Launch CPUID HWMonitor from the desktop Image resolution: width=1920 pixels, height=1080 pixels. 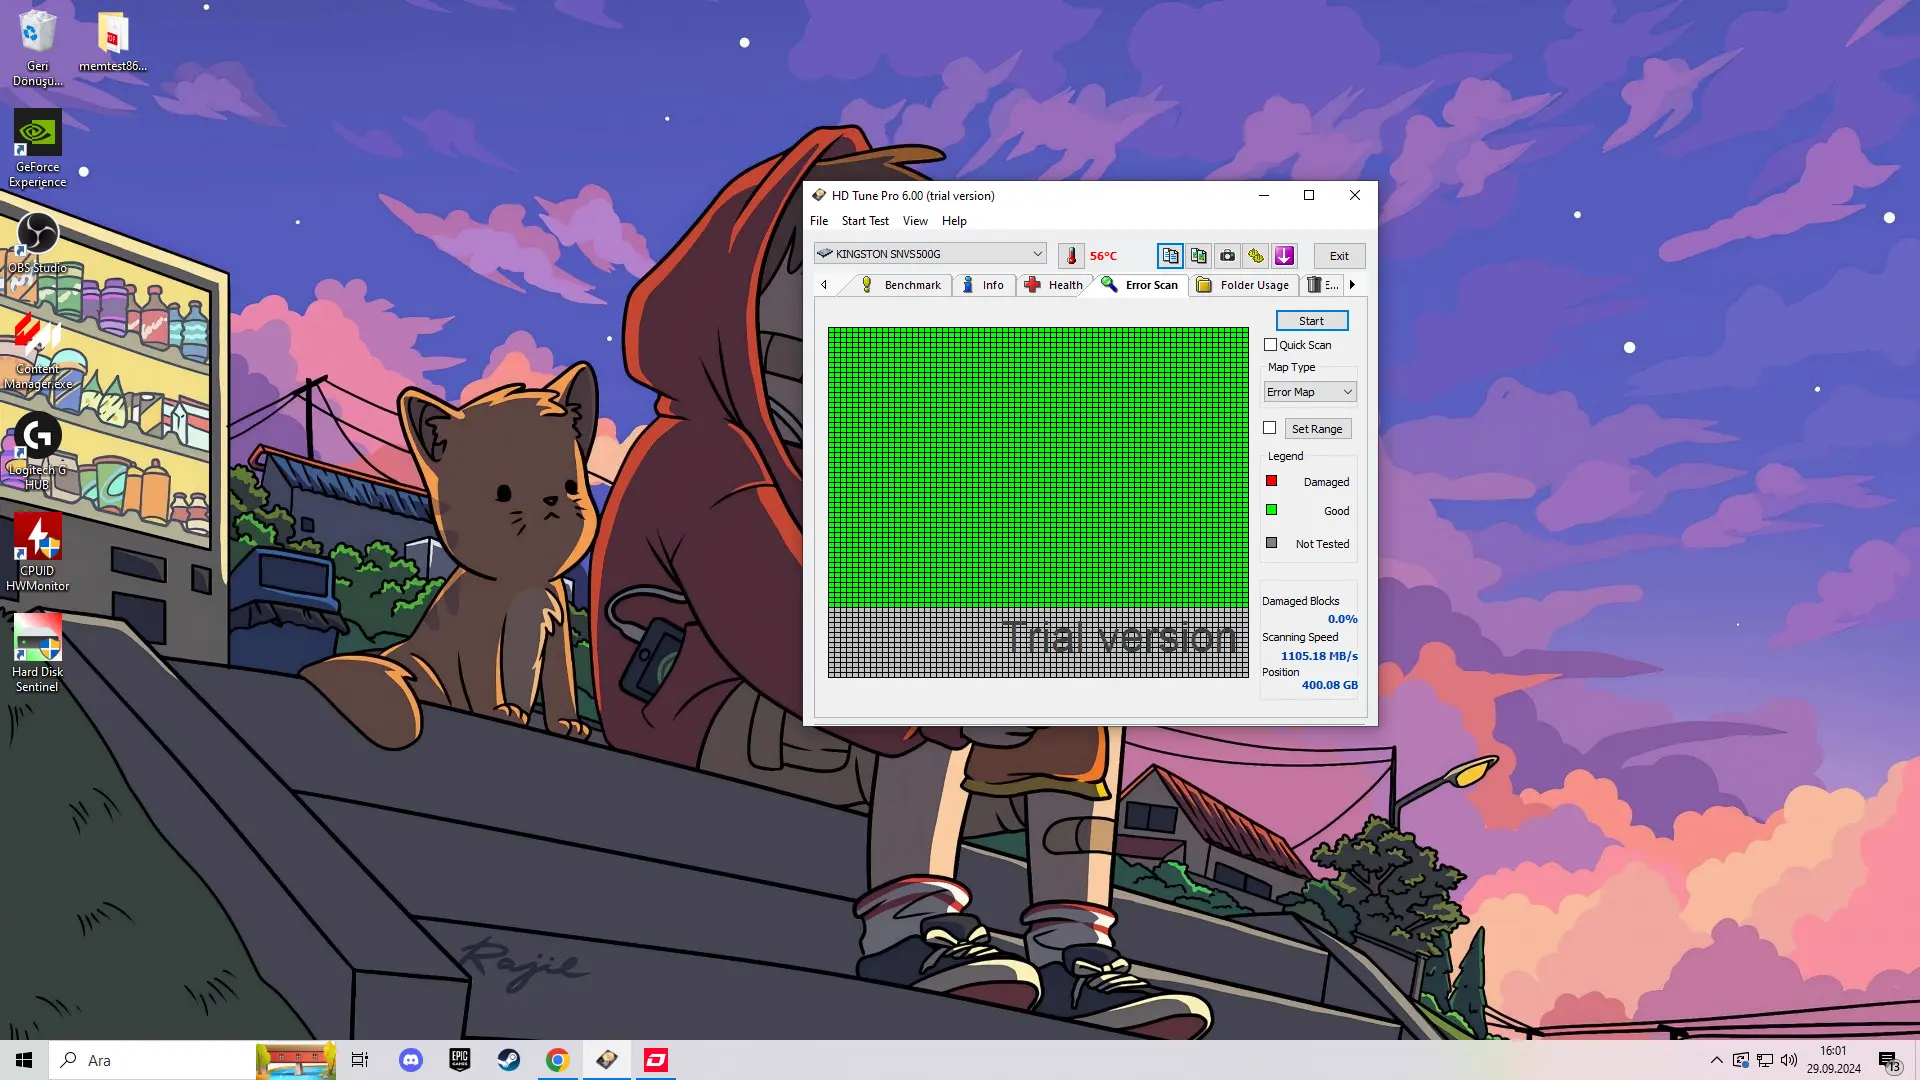(x=38, y=553)
